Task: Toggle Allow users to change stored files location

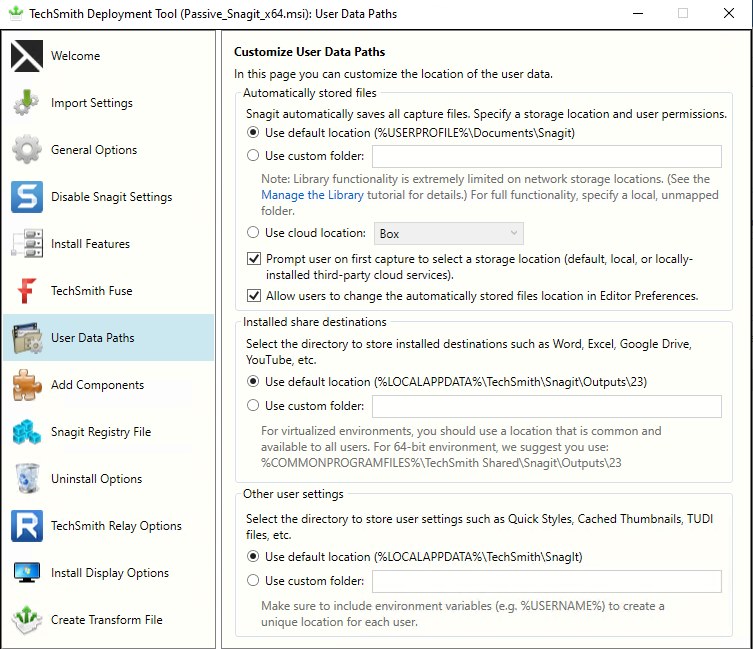Action: 254,296
